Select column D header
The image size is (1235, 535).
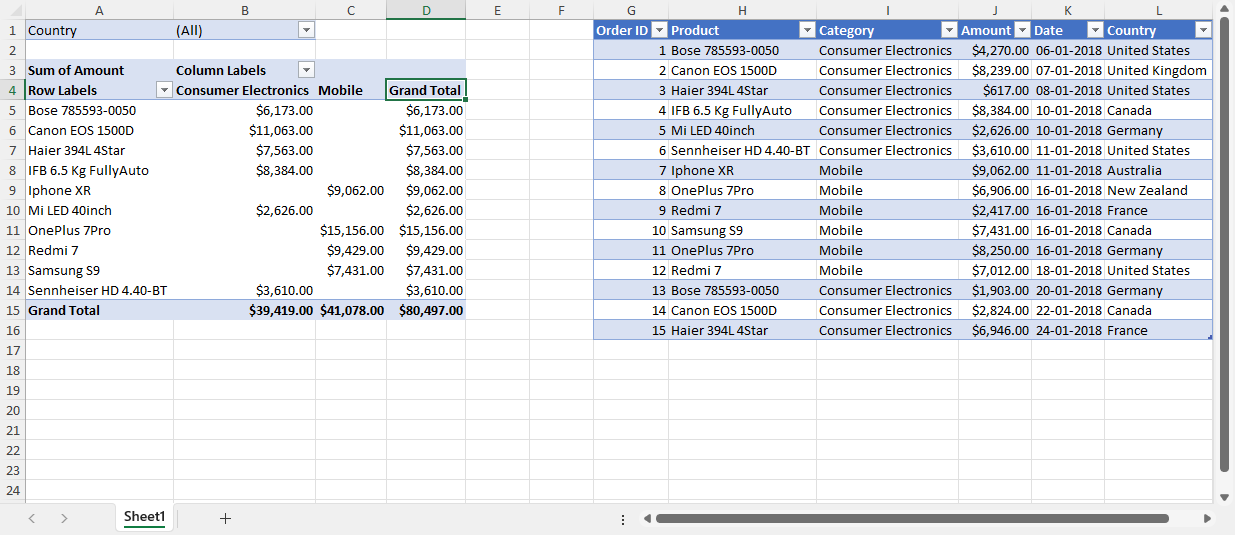426,10
